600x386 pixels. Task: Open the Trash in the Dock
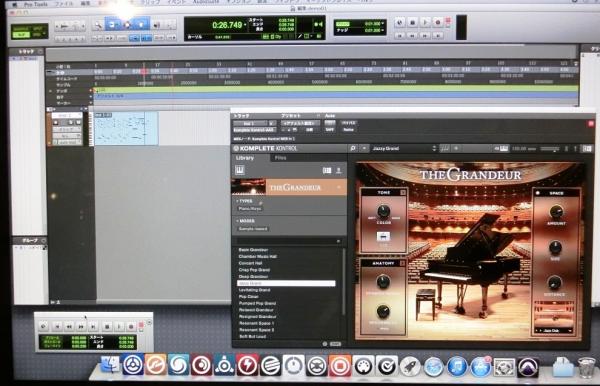(586, 366)
